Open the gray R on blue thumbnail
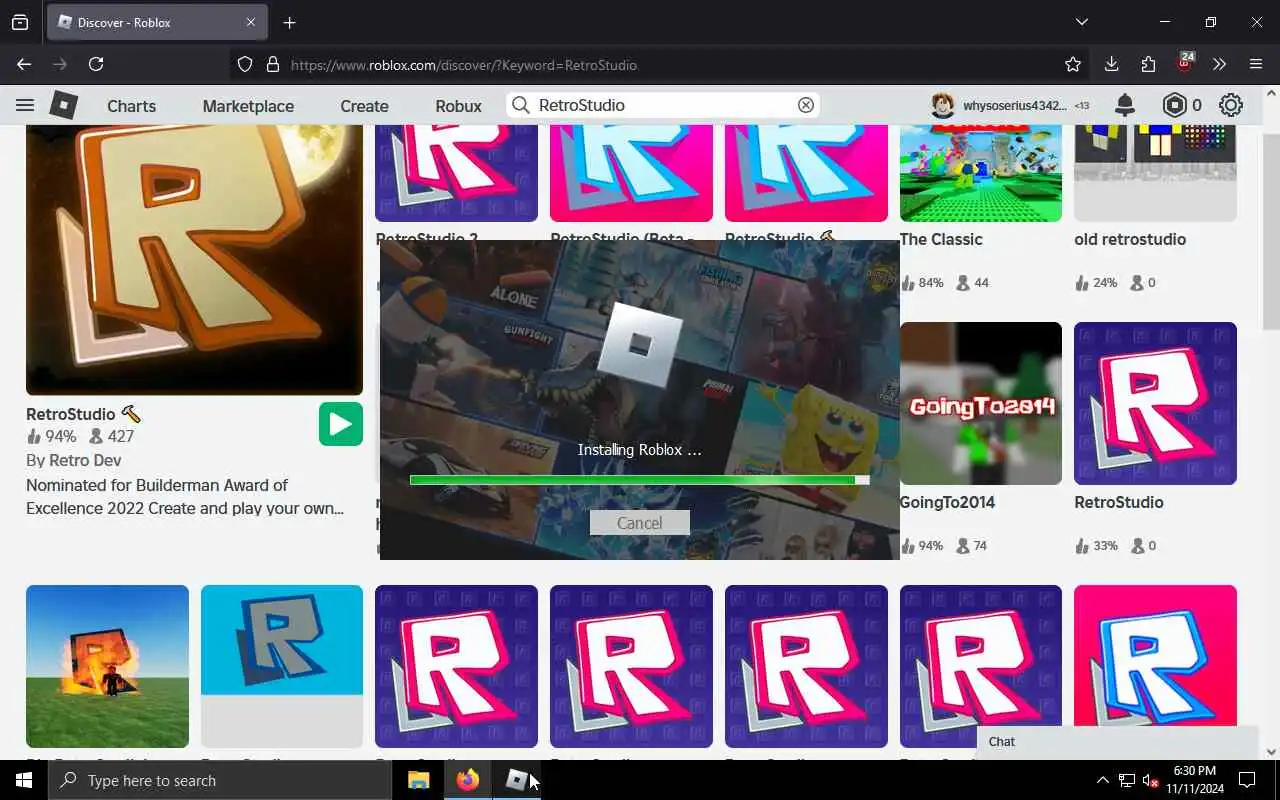1280x800 pixels. click(282, 666)
